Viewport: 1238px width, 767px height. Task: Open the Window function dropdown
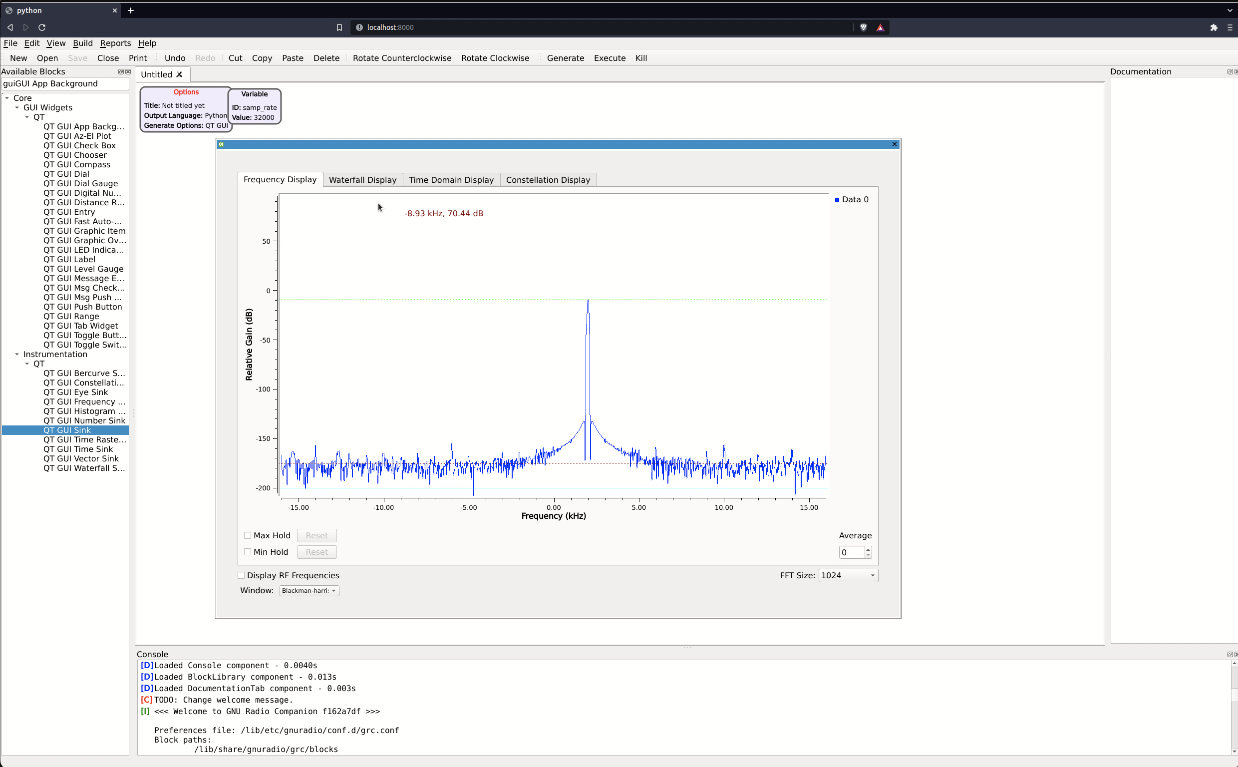tap(308, 589)
